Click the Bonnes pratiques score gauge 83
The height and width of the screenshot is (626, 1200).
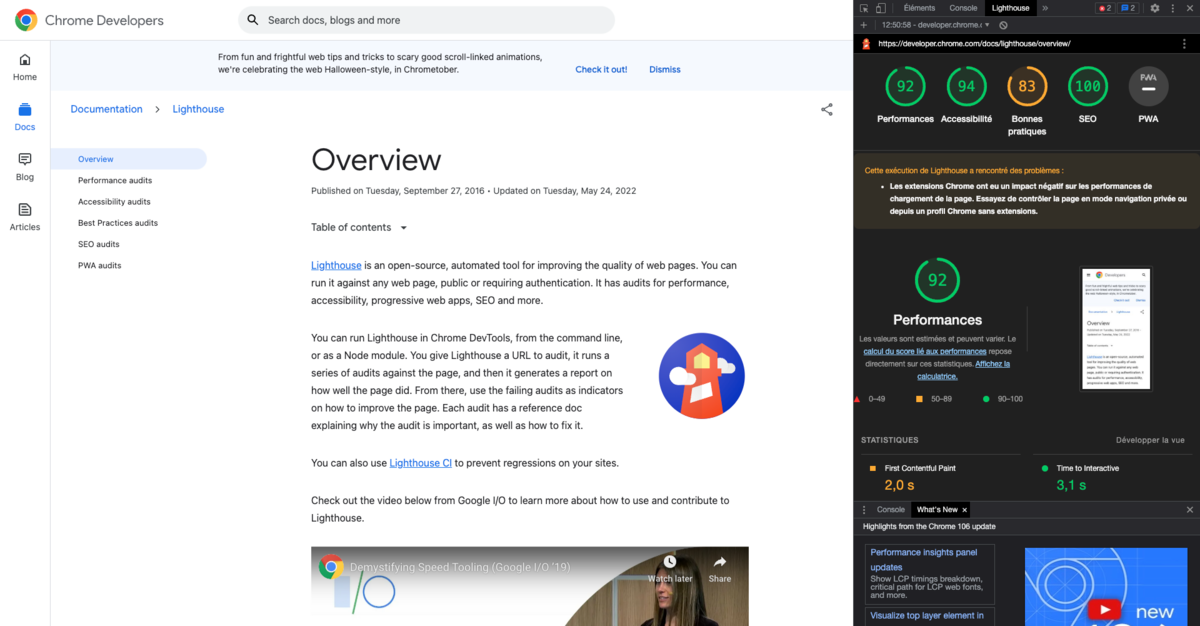[x=1027, y=86]
